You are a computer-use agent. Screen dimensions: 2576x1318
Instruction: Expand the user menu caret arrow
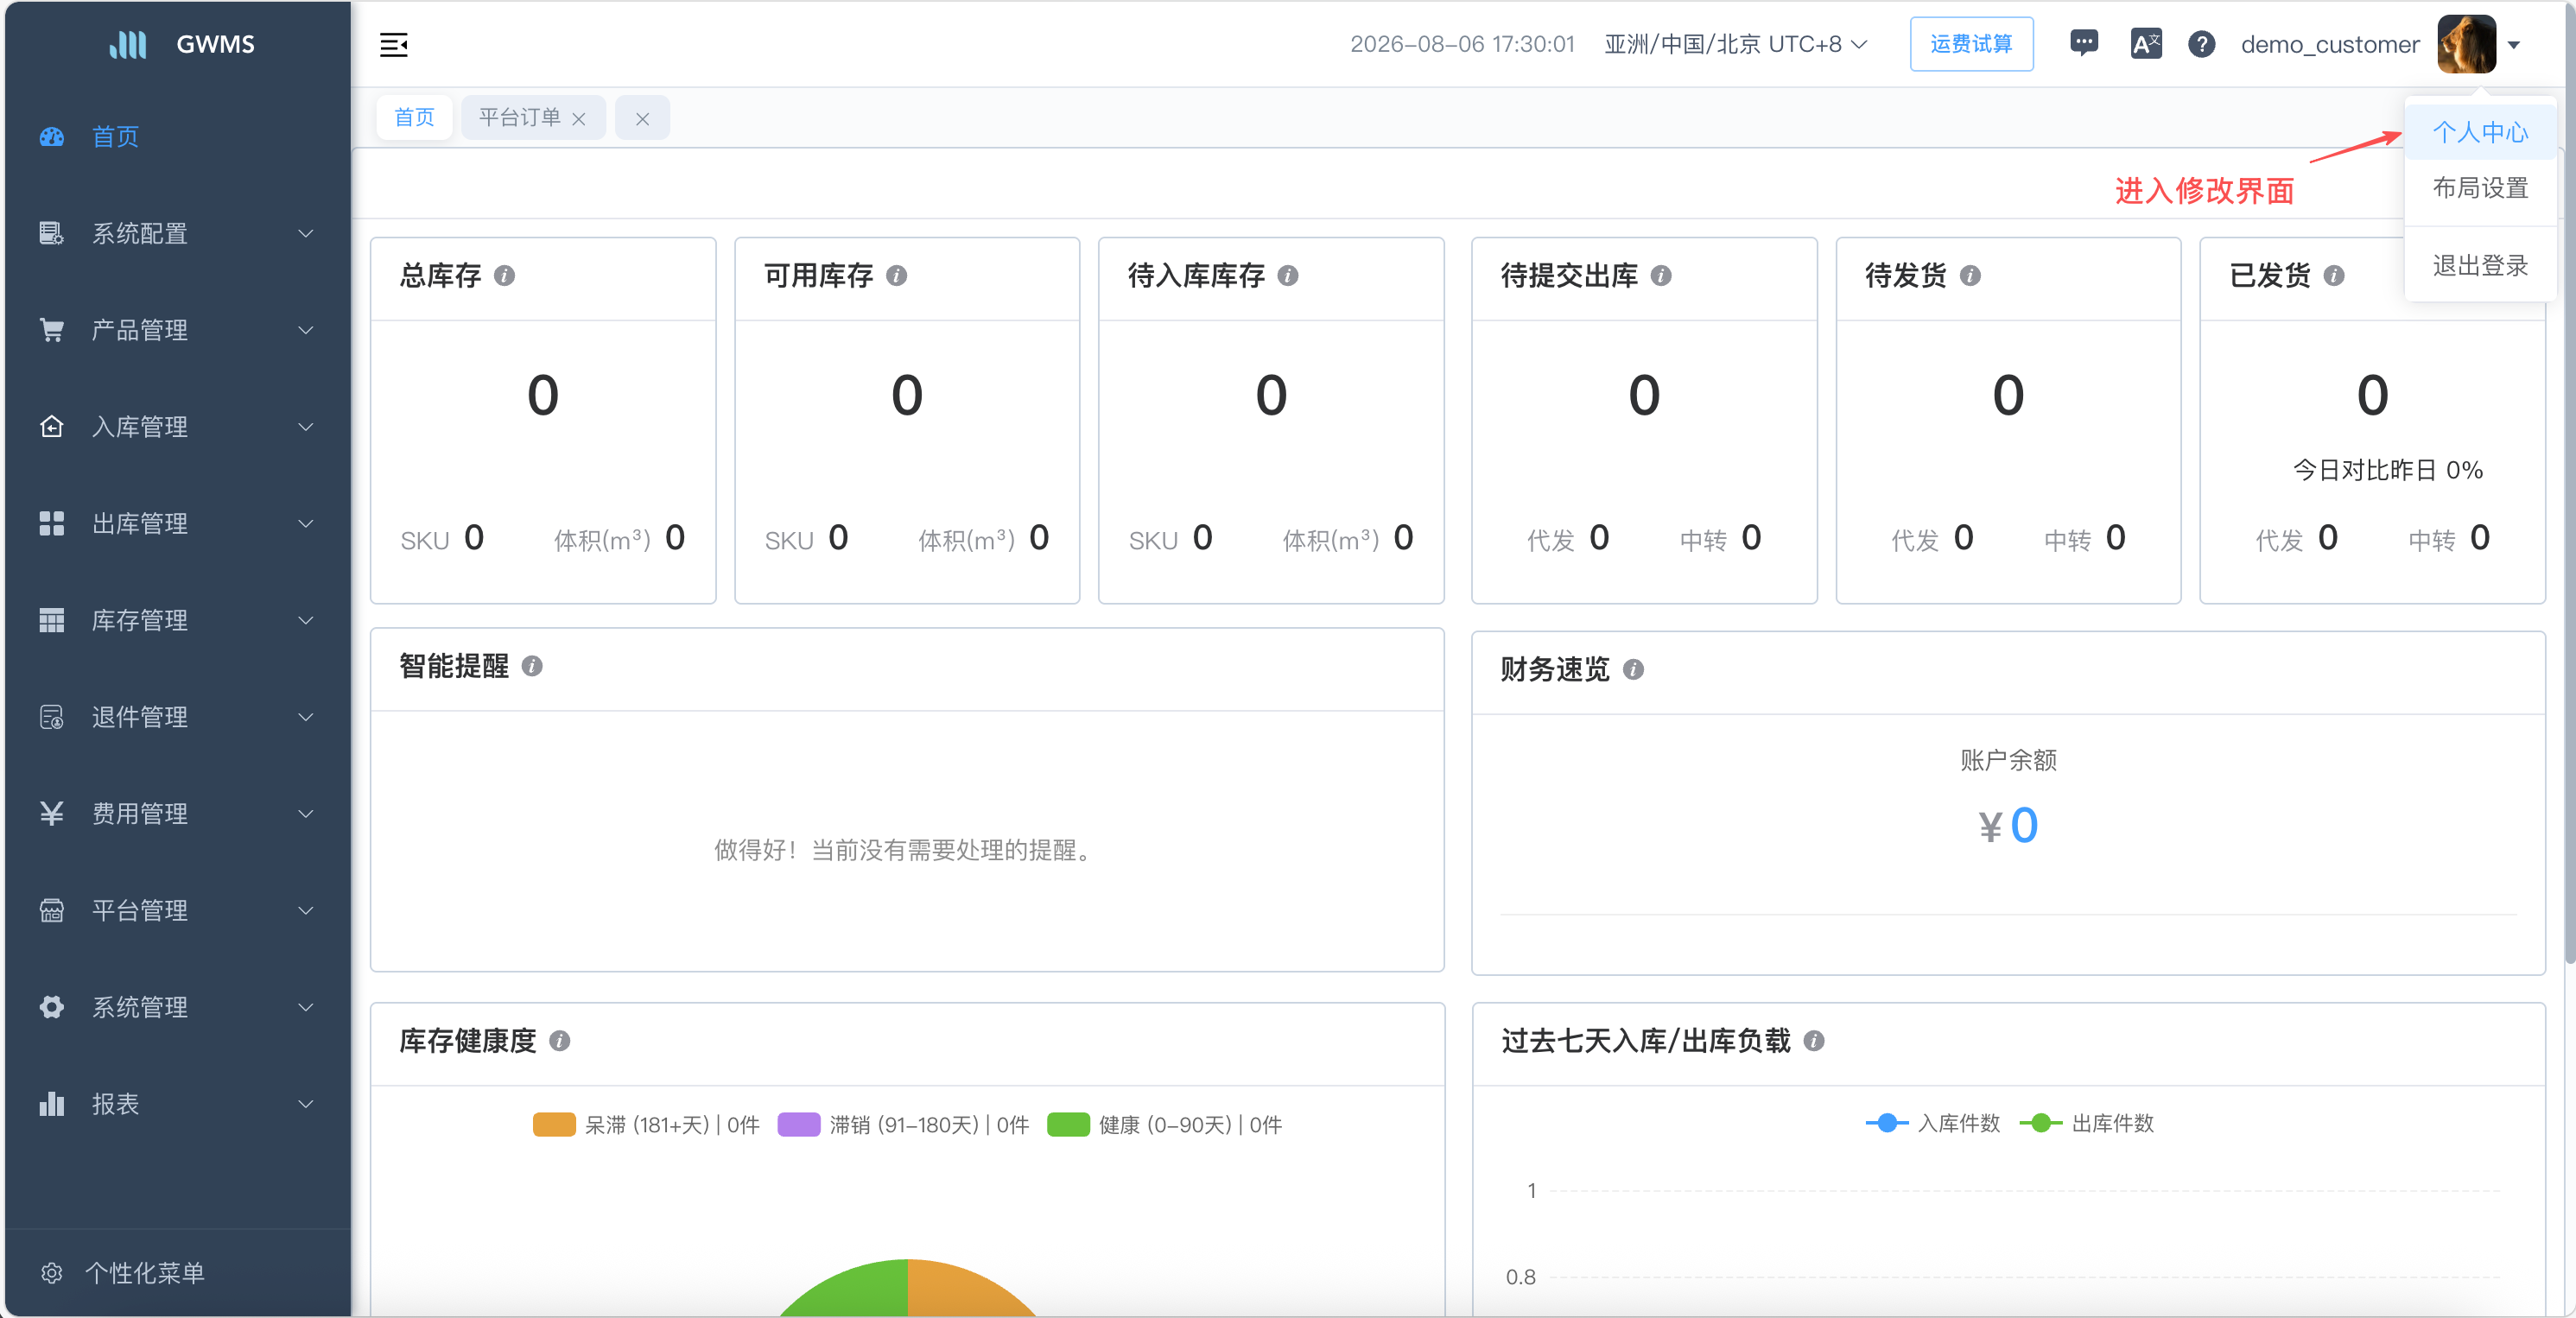click(2514, 45)
